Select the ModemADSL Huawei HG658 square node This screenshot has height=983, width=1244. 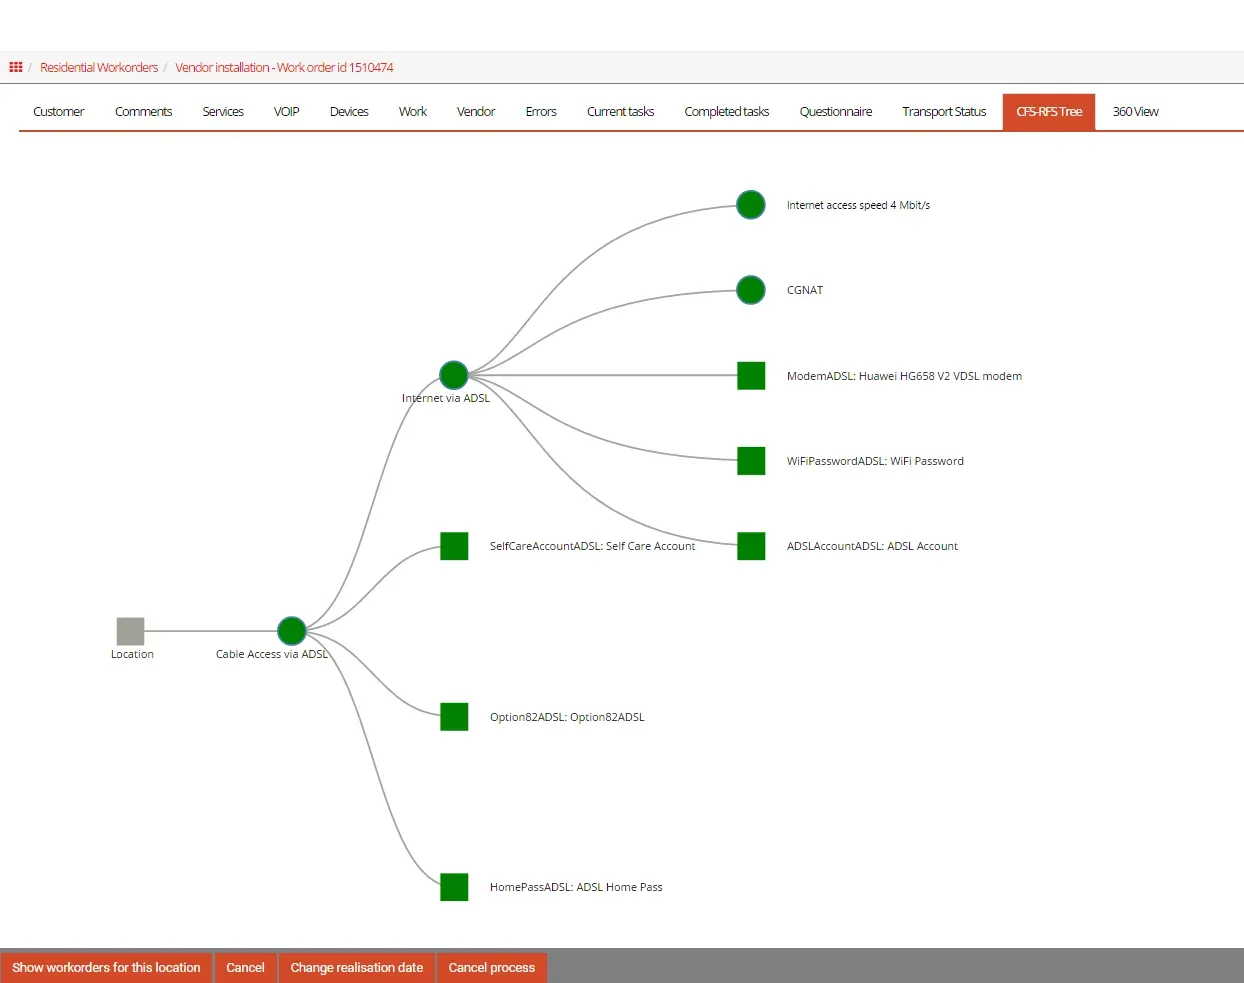click(x=751, y=376)
